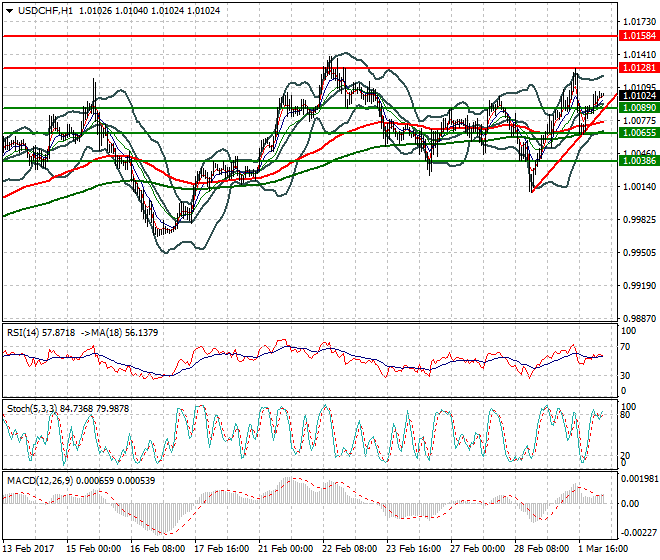Viewport: 660px width, 560px height.
Task: Click the Stochastic scale level 80
Action: click(x=626, y=415)
